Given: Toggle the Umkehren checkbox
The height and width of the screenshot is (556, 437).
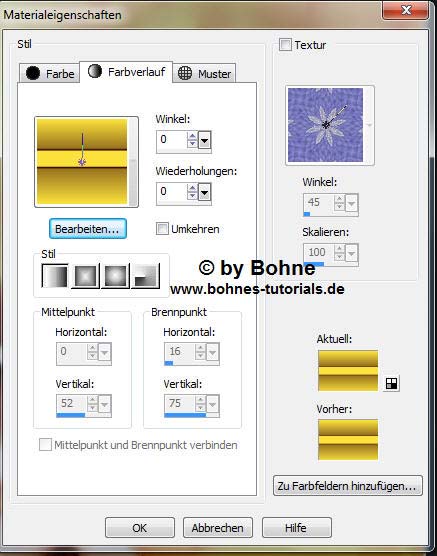Looking at the screenshot, I should (x=162, y=229).
